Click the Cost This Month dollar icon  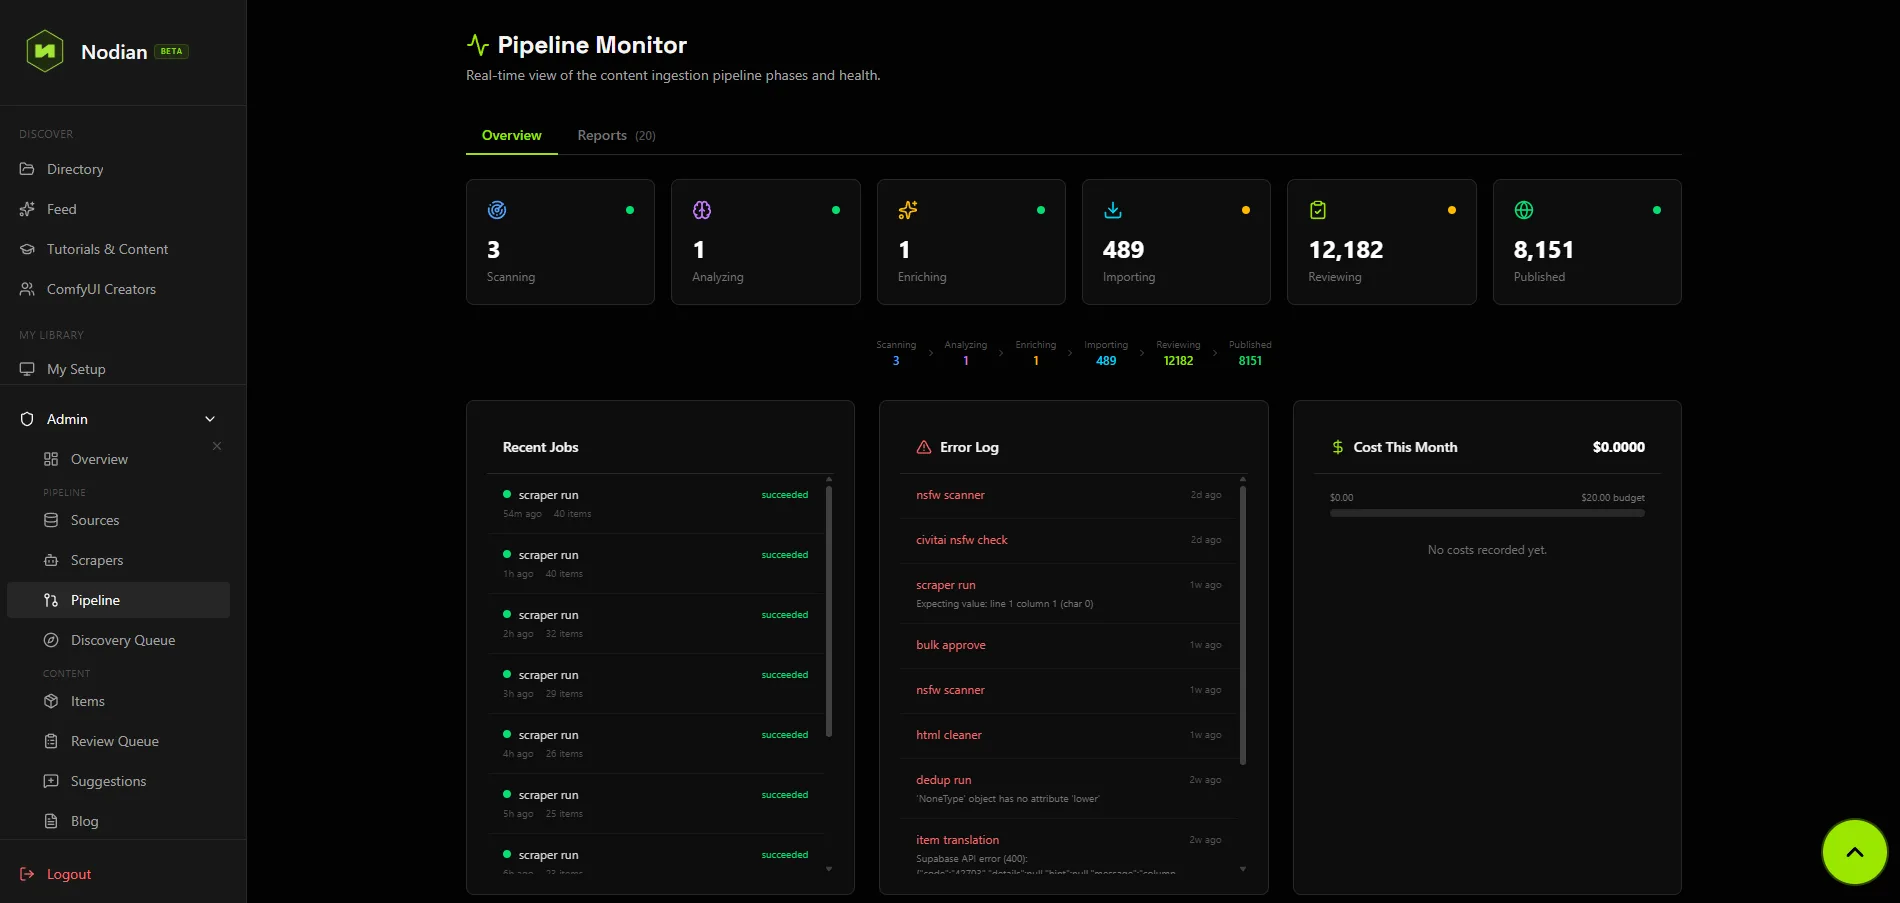1338,447
